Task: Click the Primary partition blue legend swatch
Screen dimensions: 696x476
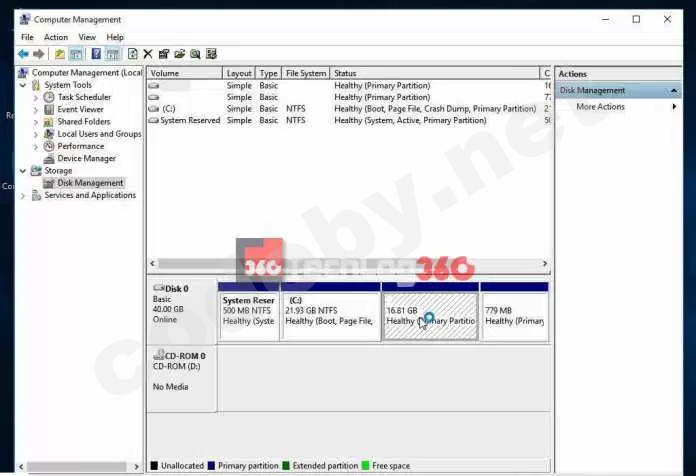Action: [x=211, y=466]
